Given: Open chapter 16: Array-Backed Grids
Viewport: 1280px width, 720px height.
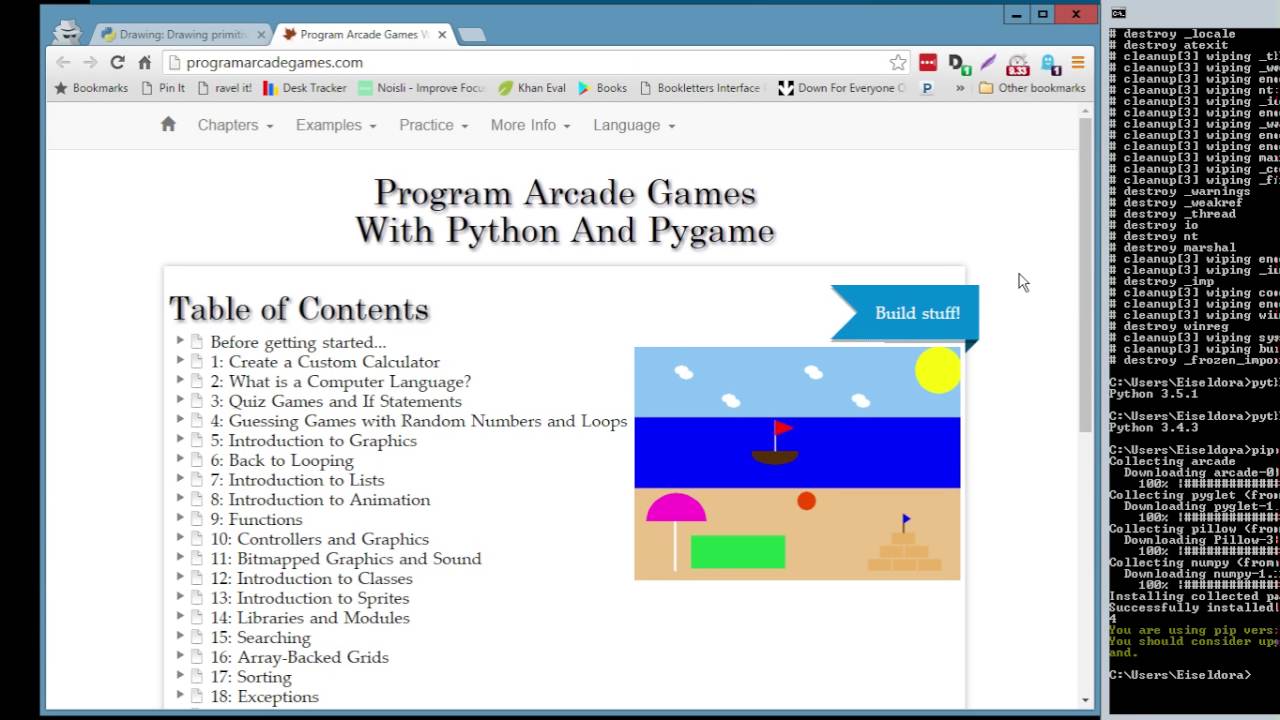Looking at the screenshot, I should 299,657.
